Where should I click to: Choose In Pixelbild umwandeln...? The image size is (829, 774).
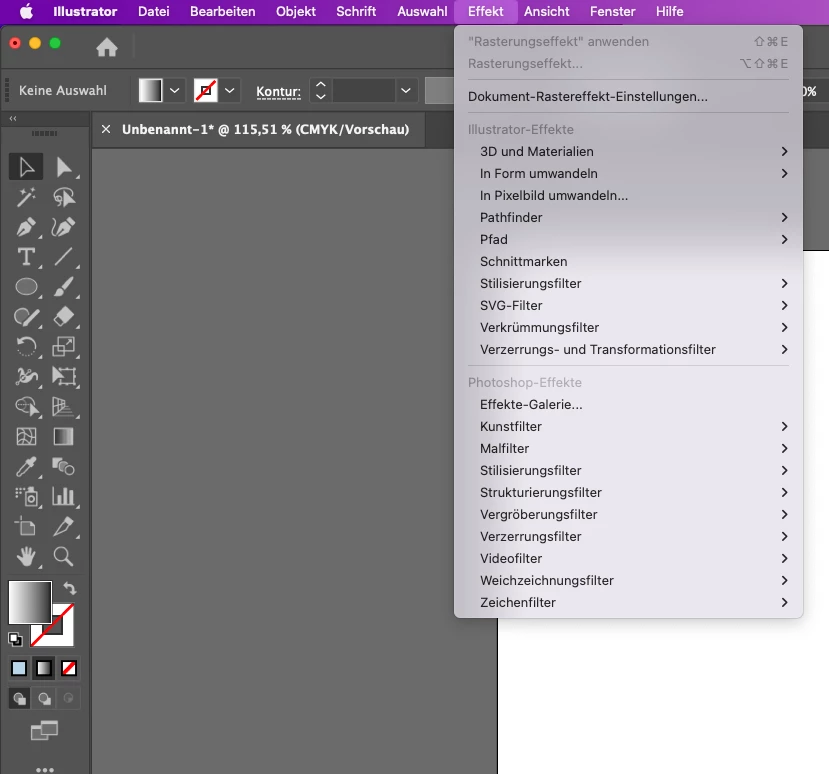tap(628, 196)
